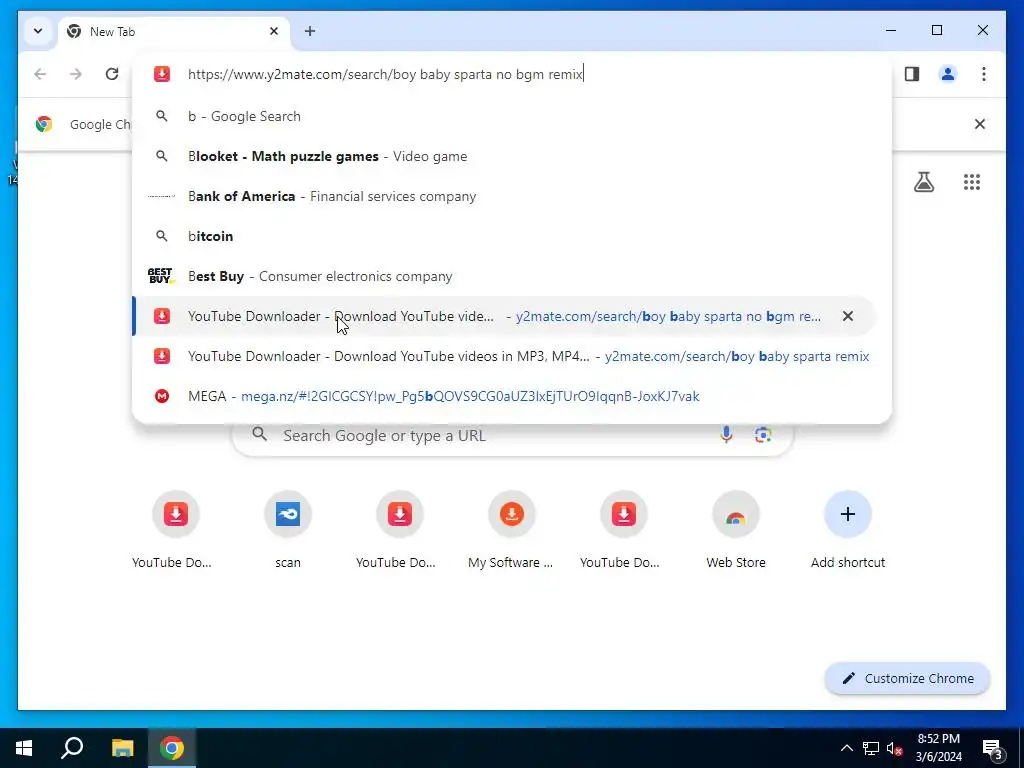Open the Google apps grid
The image size is (1024, 768).
click(x=972, y=182)
